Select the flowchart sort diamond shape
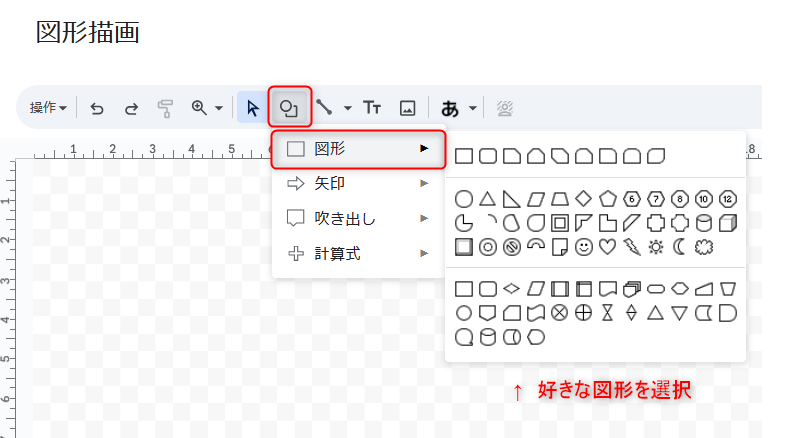Viewport: 812px width, 438px height. (632, 313)
